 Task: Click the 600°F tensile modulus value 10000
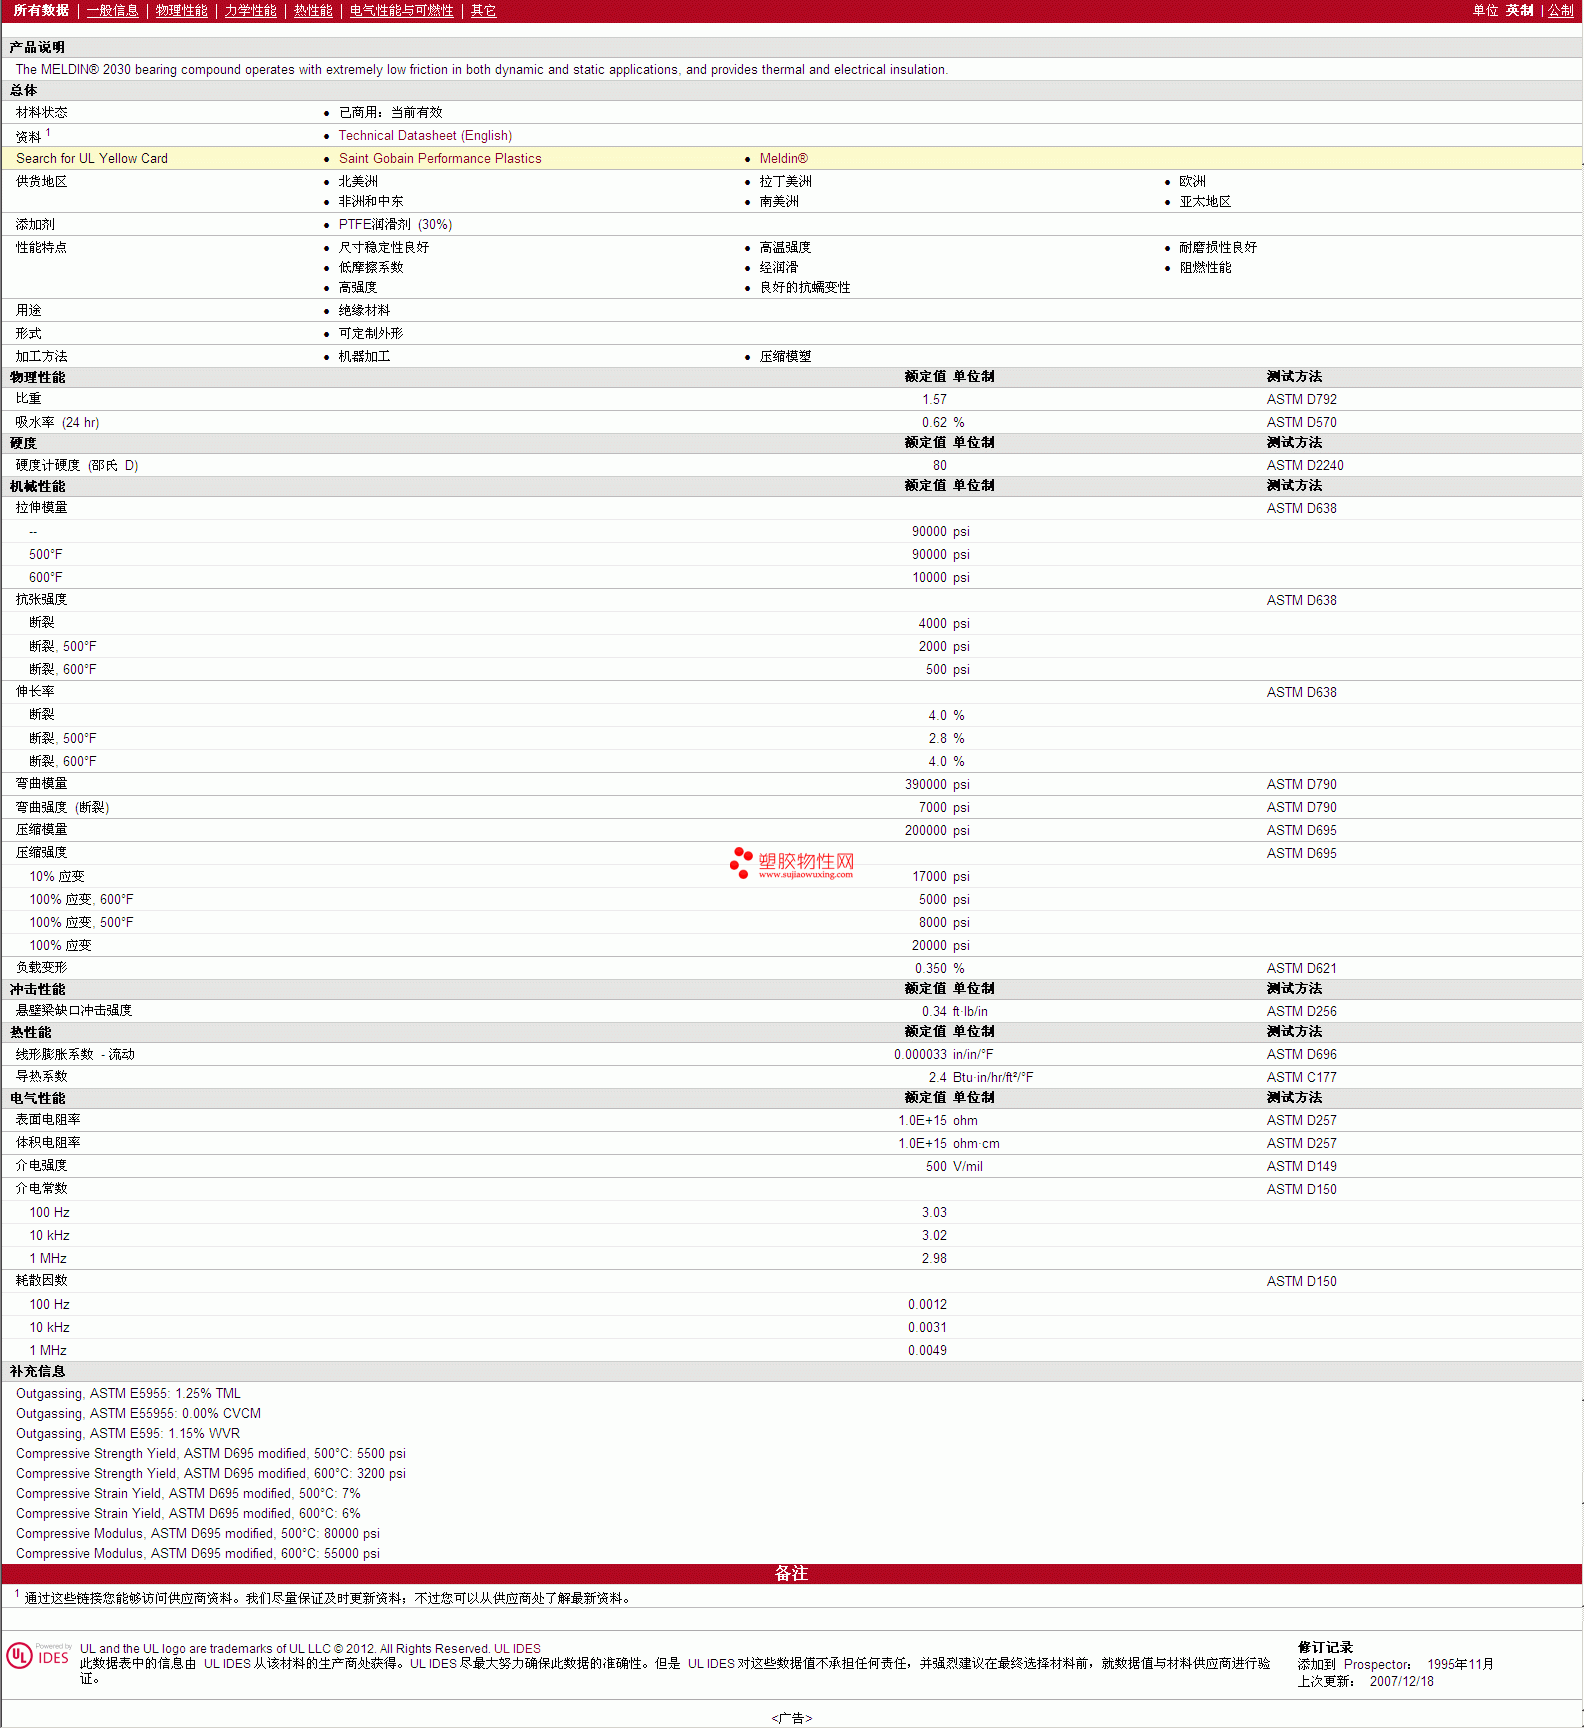[x=929, y=577]
